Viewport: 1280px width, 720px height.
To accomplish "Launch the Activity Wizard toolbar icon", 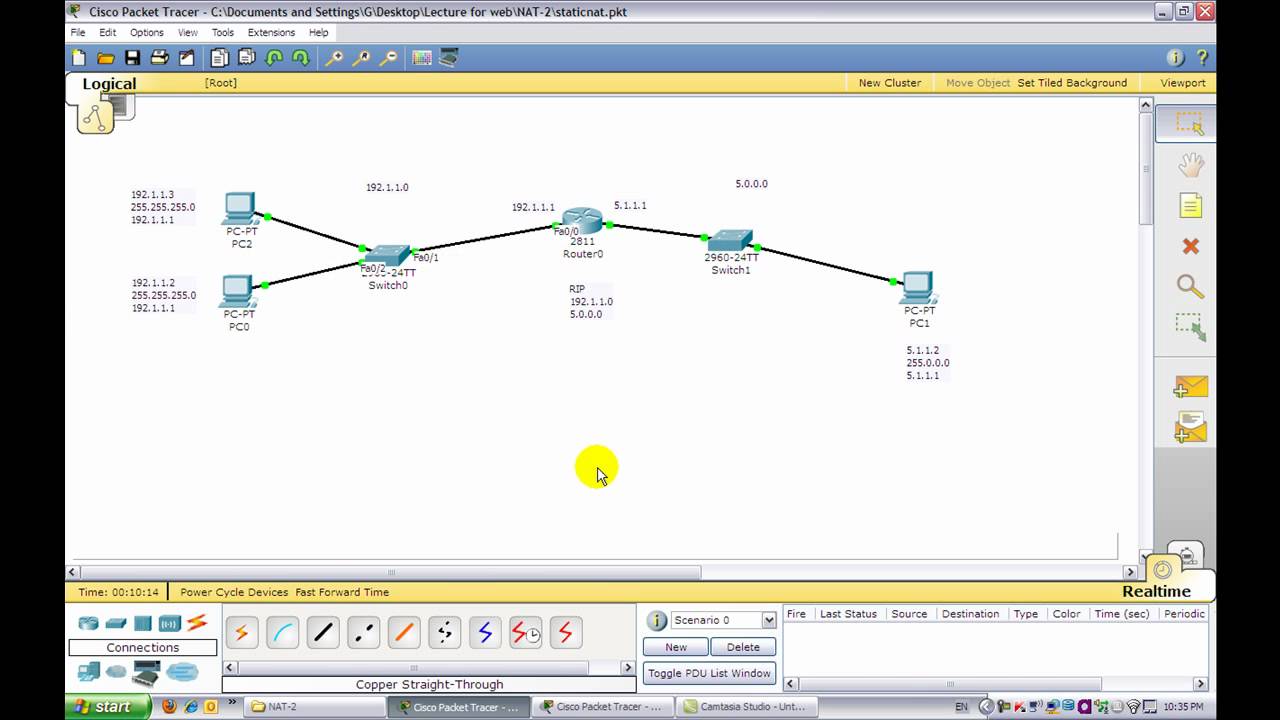I will [186, 58].
